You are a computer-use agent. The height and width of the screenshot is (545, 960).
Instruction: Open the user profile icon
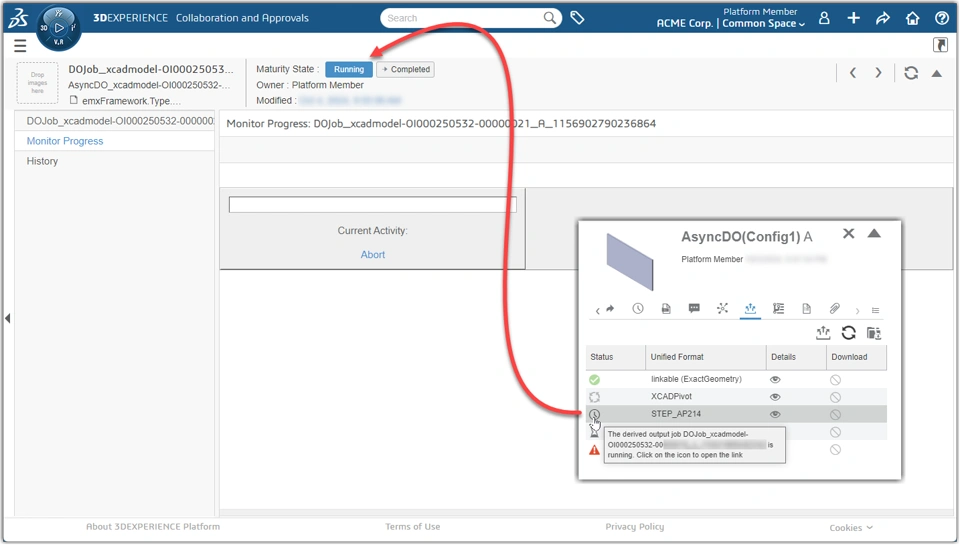(824, 18)
